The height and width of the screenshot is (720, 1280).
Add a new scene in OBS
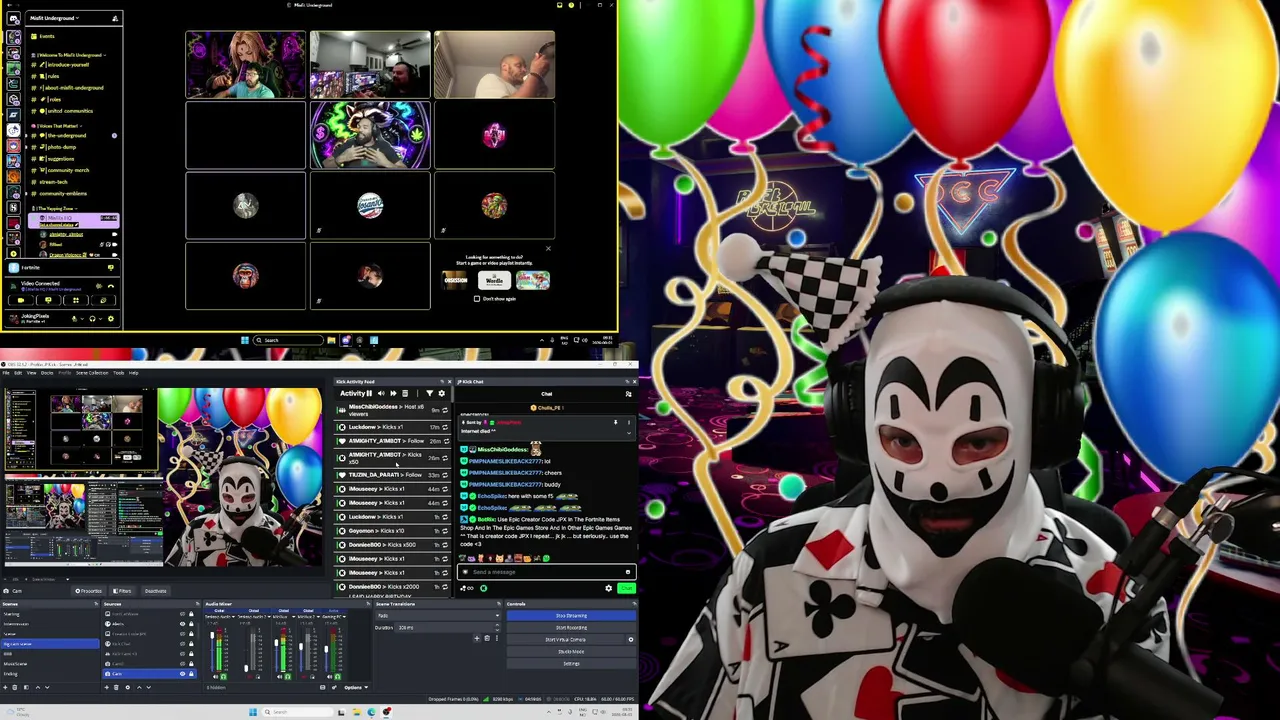(5, 687)
